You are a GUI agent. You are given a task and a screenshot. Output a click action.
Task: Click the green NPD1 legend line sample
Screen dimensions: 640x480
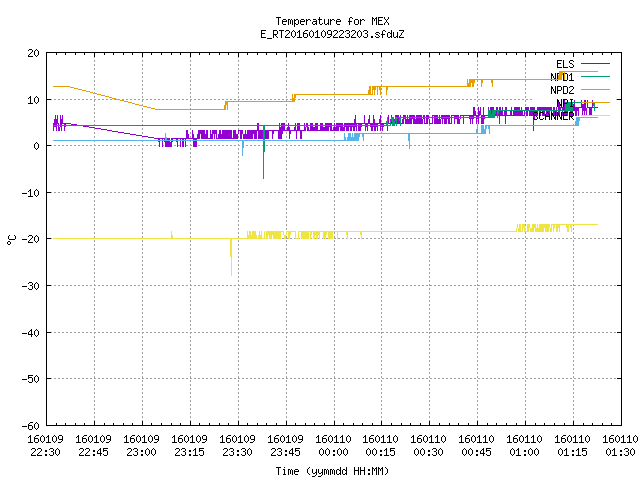click(x=596, y=77)
